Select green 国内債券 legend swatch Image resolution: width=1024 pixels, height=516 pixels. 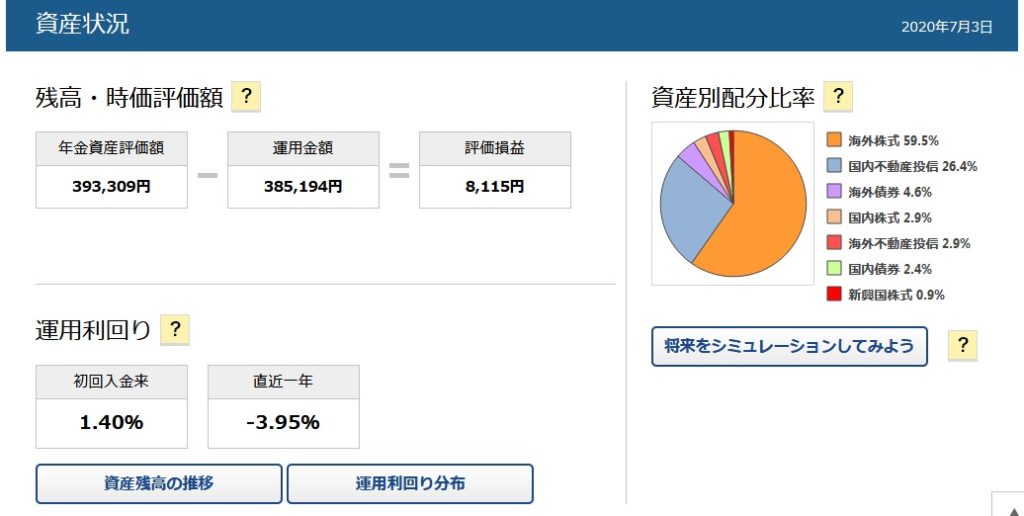point(834,268)
